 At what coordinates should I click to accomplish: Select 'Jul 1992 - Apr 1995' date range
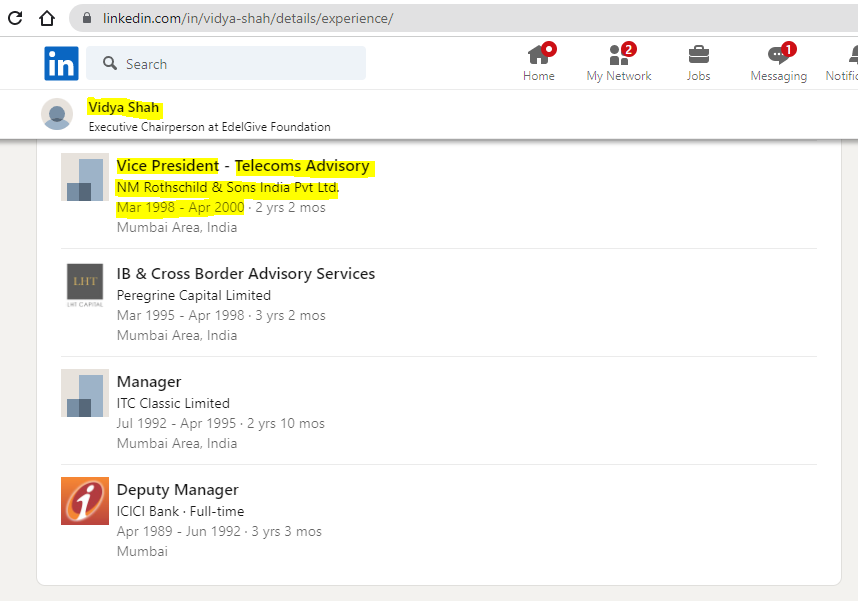coord(176,423)
